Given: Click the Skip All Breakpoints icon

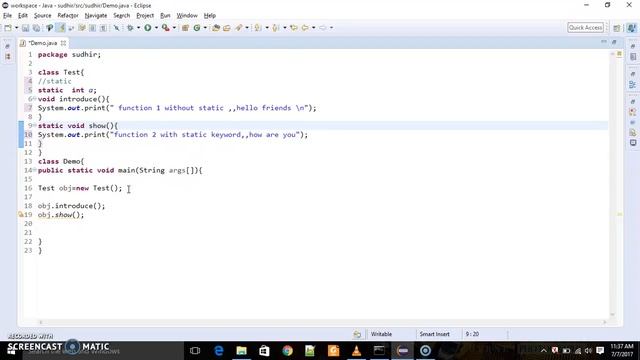Looking at the screenshot, I should [x=116, y=28].
